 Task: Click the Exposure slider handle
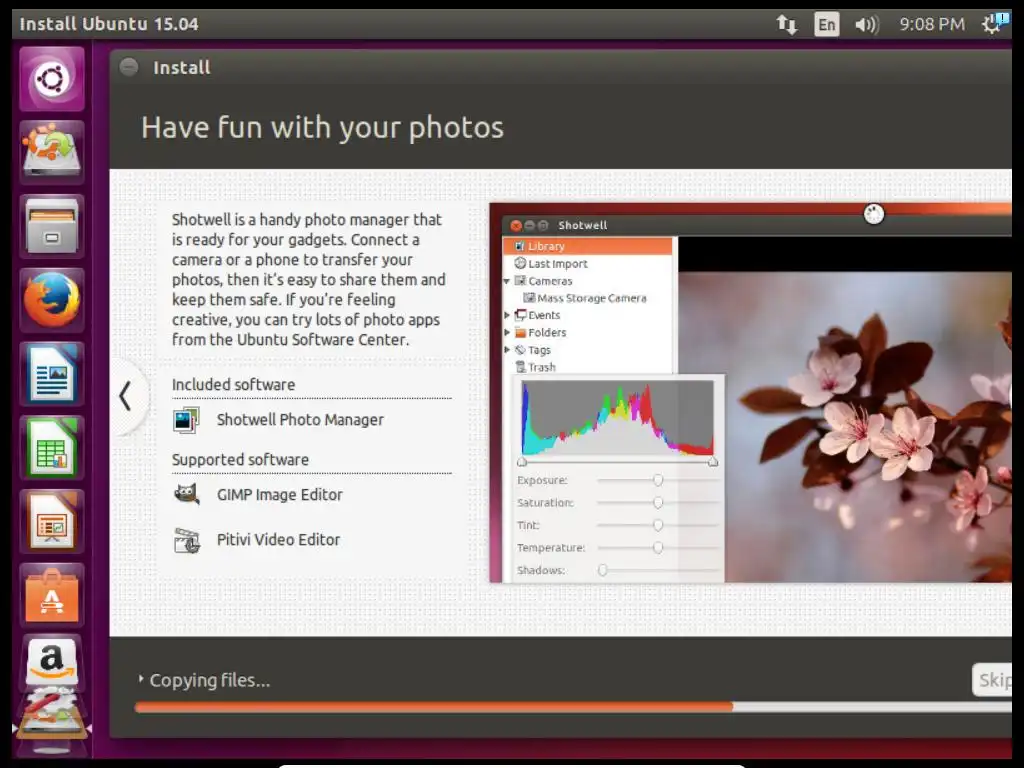point(658,480)
